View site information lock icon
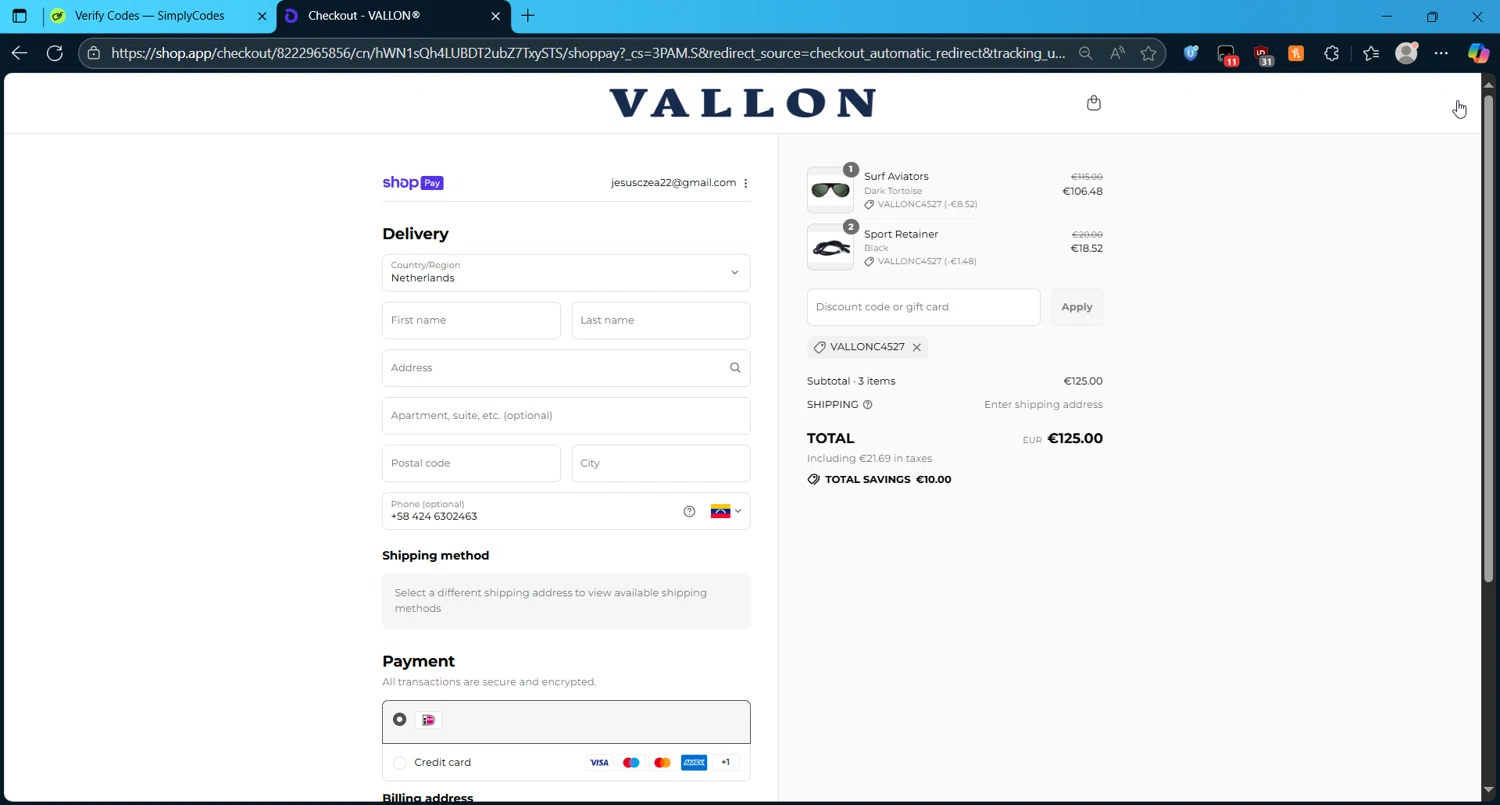The image size is (1500, 805). coord(94,53)
